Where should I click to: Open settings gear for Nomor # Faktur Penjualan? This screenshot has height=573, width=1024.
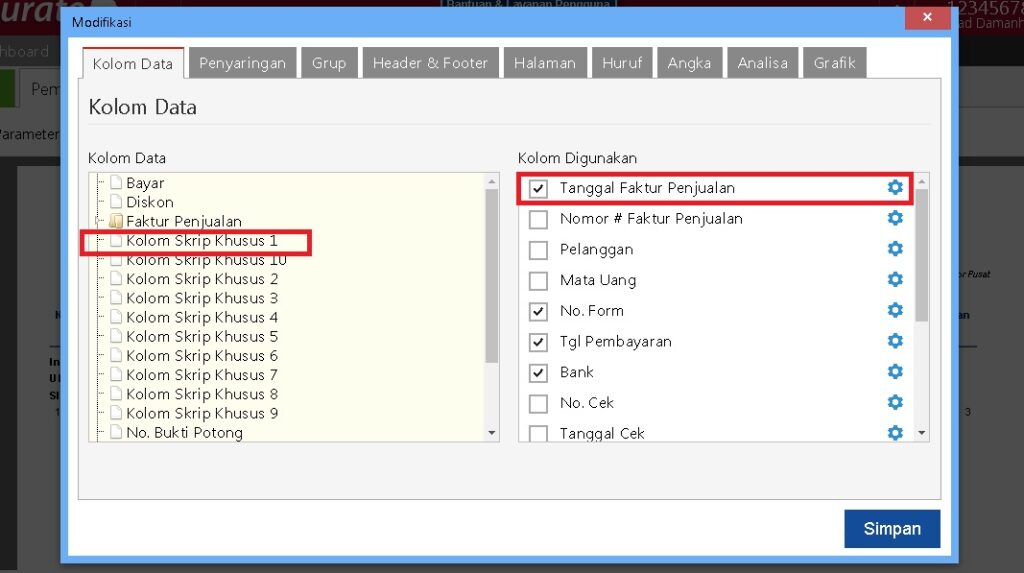click(895, 218)
